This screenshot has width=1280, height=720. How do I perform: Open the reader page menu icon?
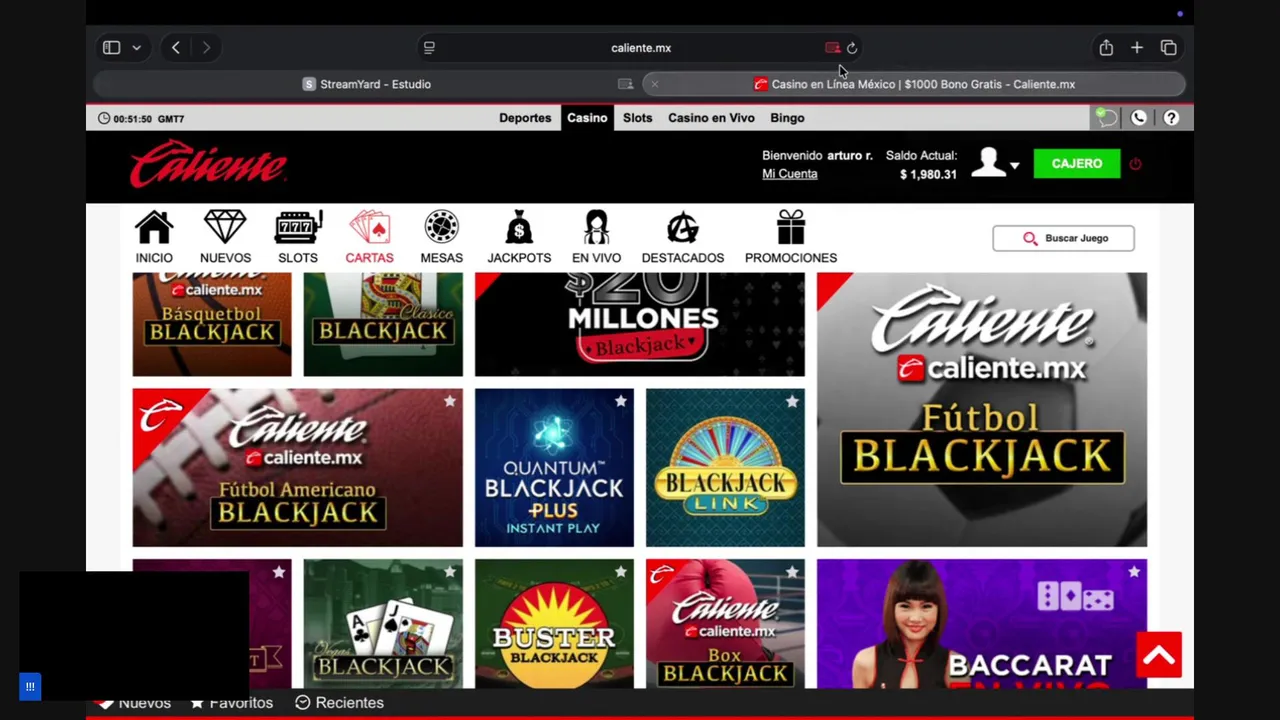429,47
